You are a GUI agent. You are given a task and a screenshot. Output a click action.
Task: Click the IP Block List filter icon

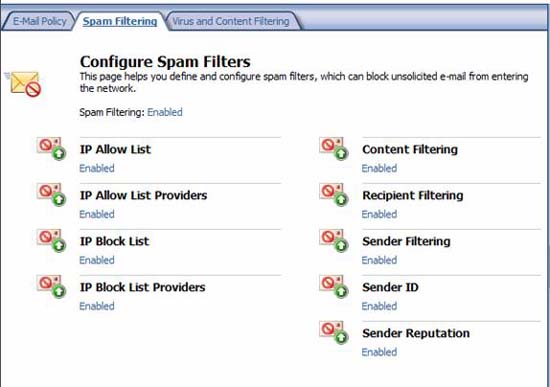click(x=52, y=240)
